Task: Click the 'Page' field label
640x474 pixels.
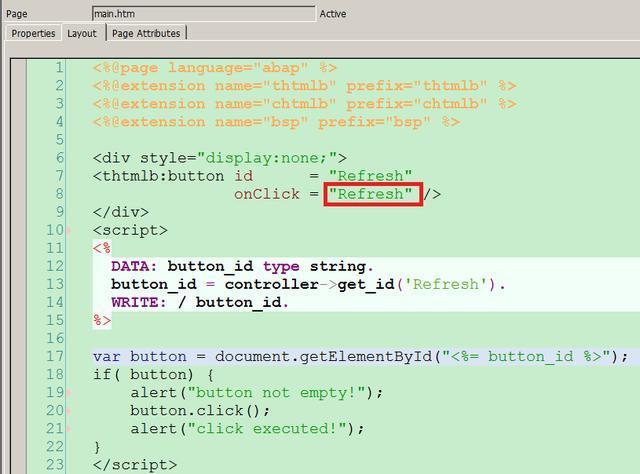Action: click(17, 14)
